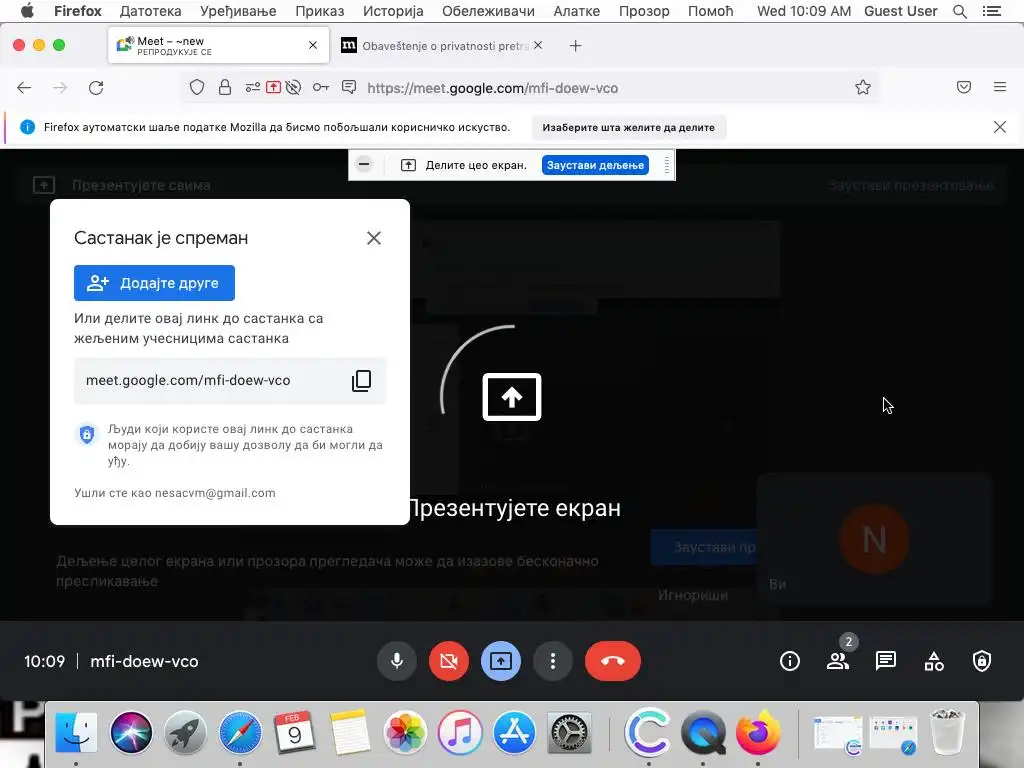Screen dimensions: 1024x768
Task: Click 'Додајте друге' button
Action: (154, 283)
